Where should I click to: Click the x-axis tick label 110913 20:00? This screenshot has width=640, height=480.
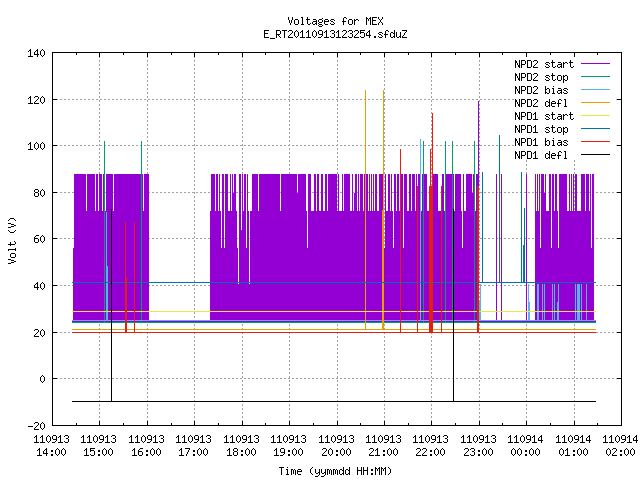pos(336,446)
